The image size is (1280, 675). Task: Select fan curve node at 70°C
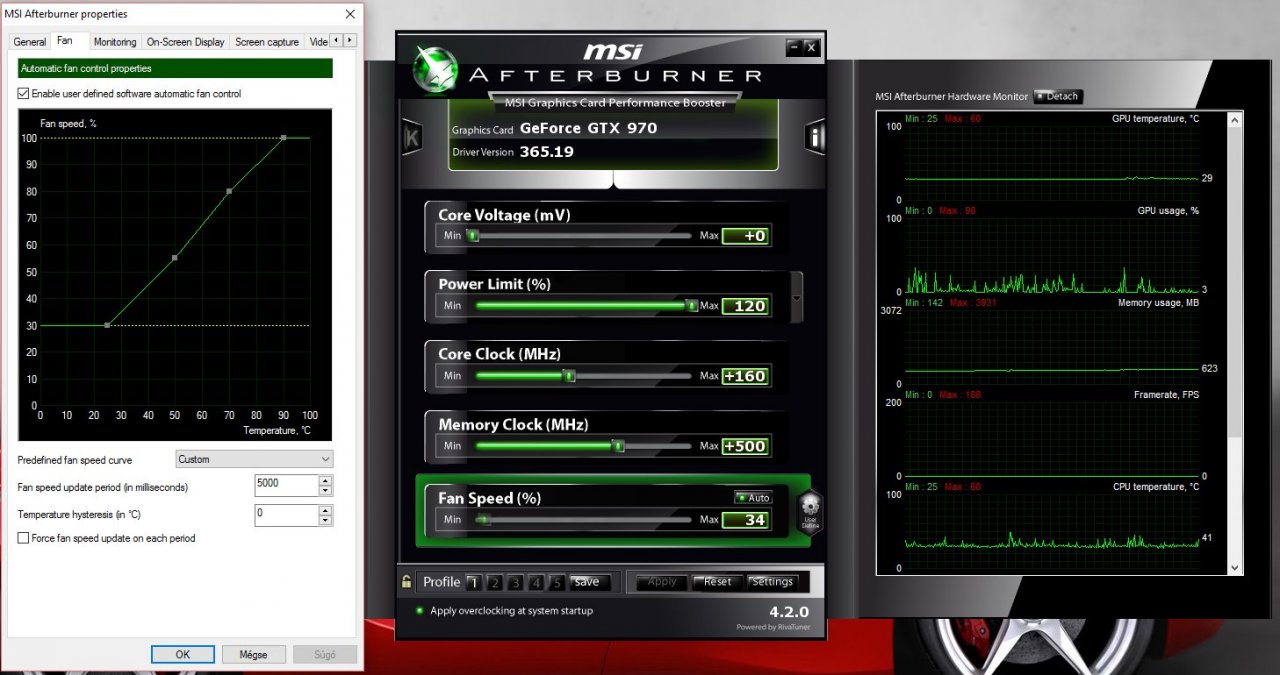coord(229,191)
